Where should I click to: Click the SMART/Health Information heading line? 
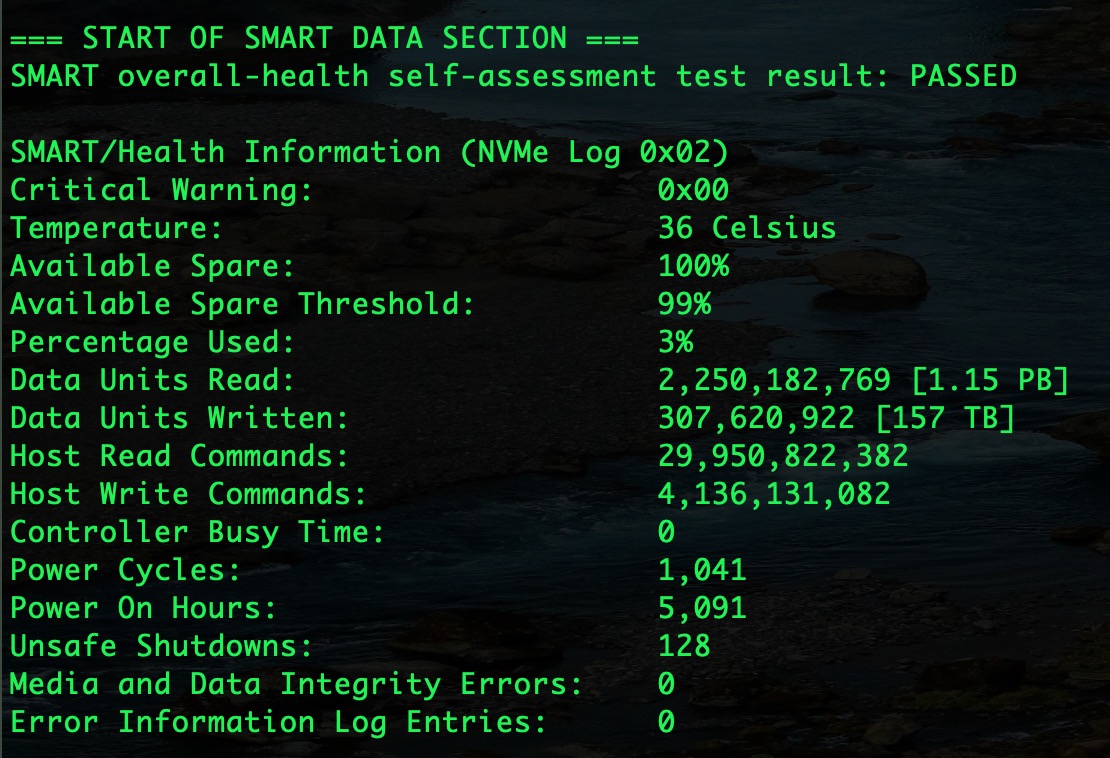coord(369,152)
